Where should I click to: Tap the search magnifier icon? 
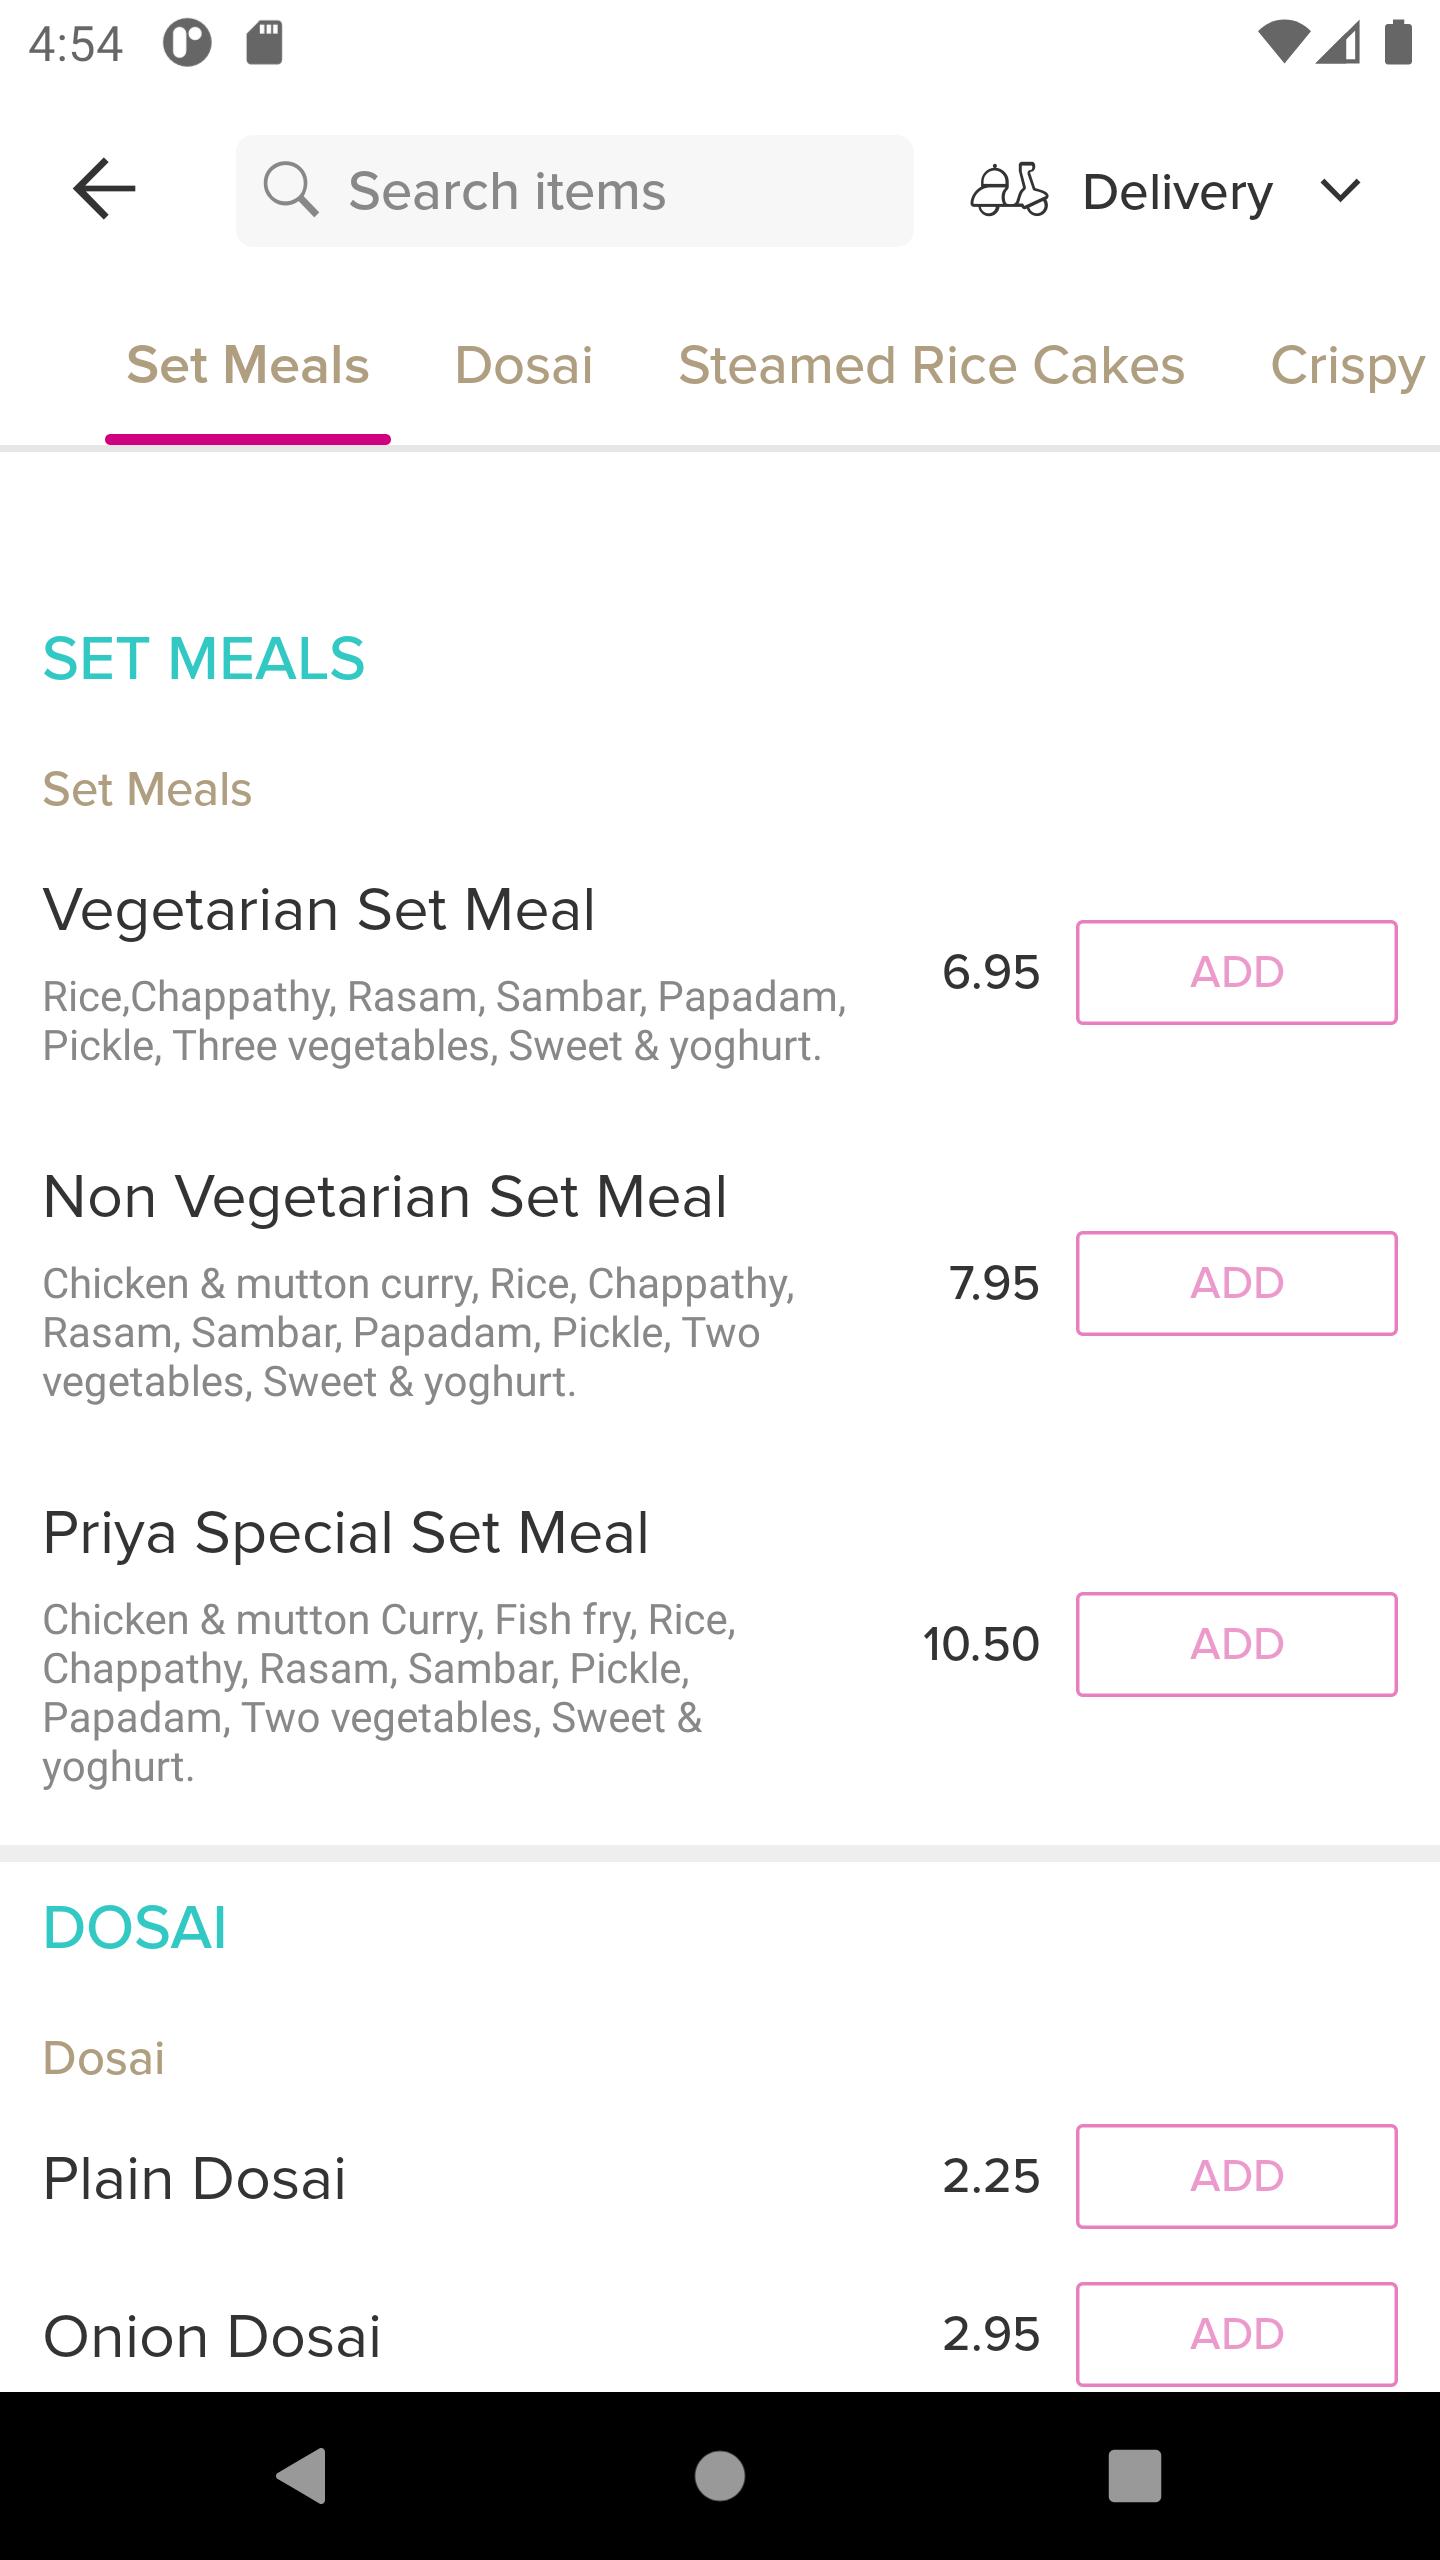290,189
